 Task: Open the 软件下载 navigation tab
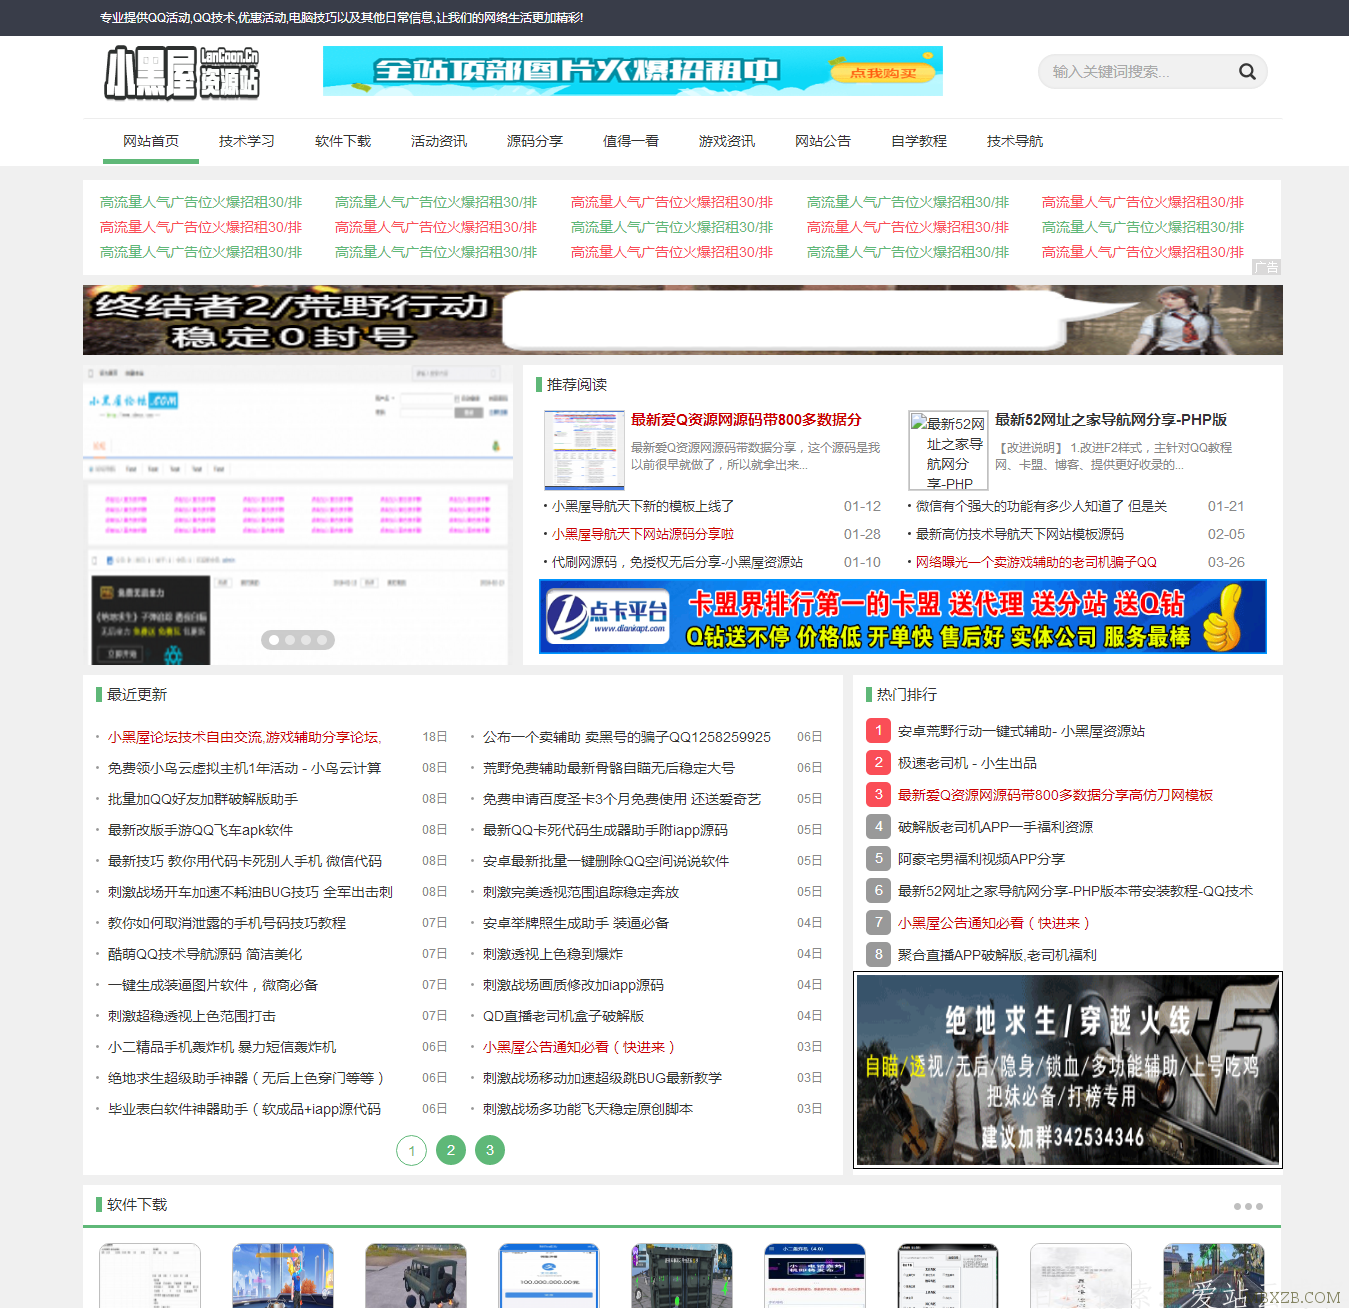coord(343,141)
